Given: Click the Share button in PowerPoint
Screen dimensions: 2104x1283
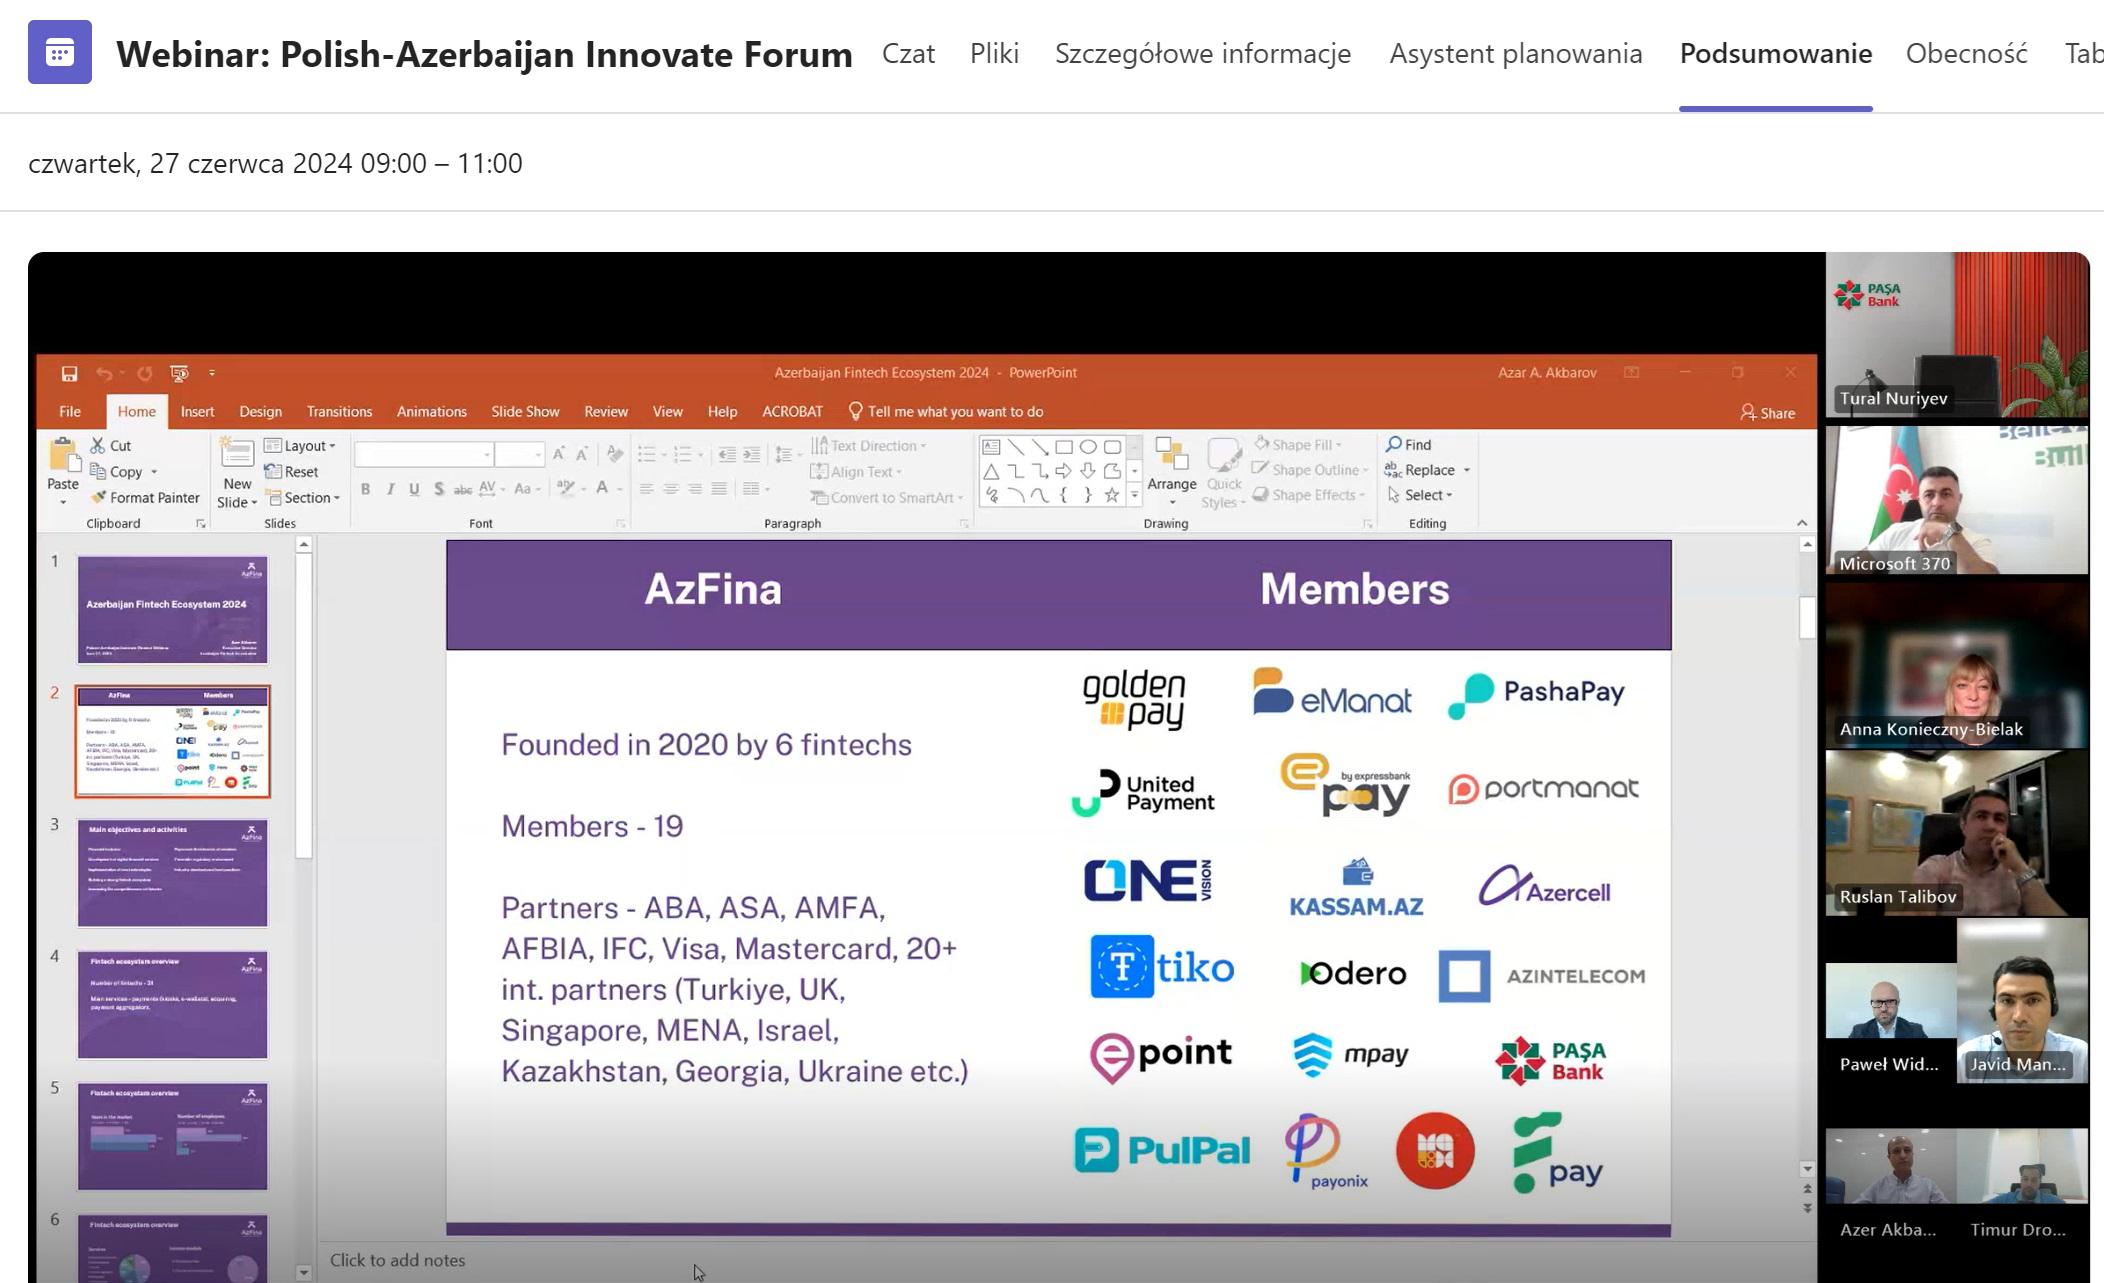Looking at the screenshot, I should pyautogui.click(x=1767, y=412).
